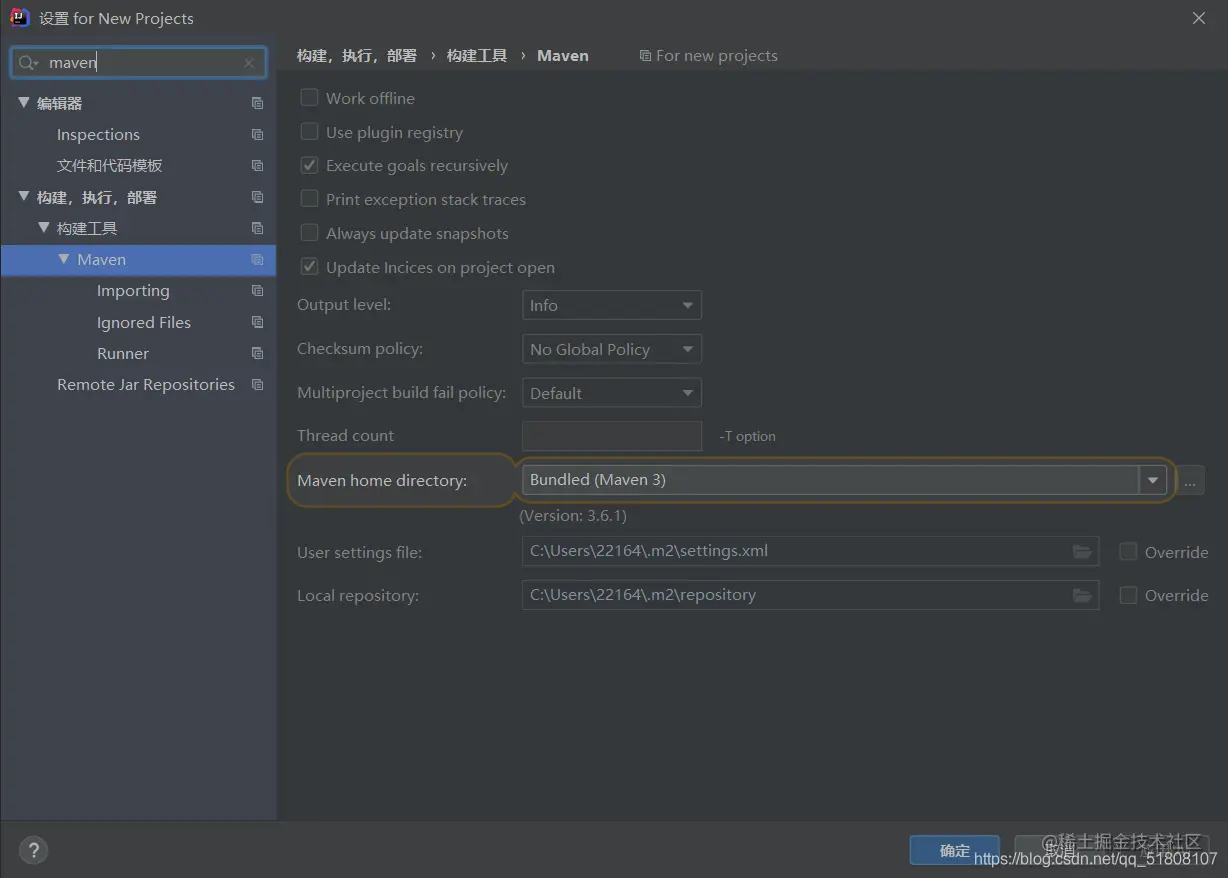Click the (Version: 3.6.1) text
The height and width of the screenshot is (878, 1228).
click(573, 516)
